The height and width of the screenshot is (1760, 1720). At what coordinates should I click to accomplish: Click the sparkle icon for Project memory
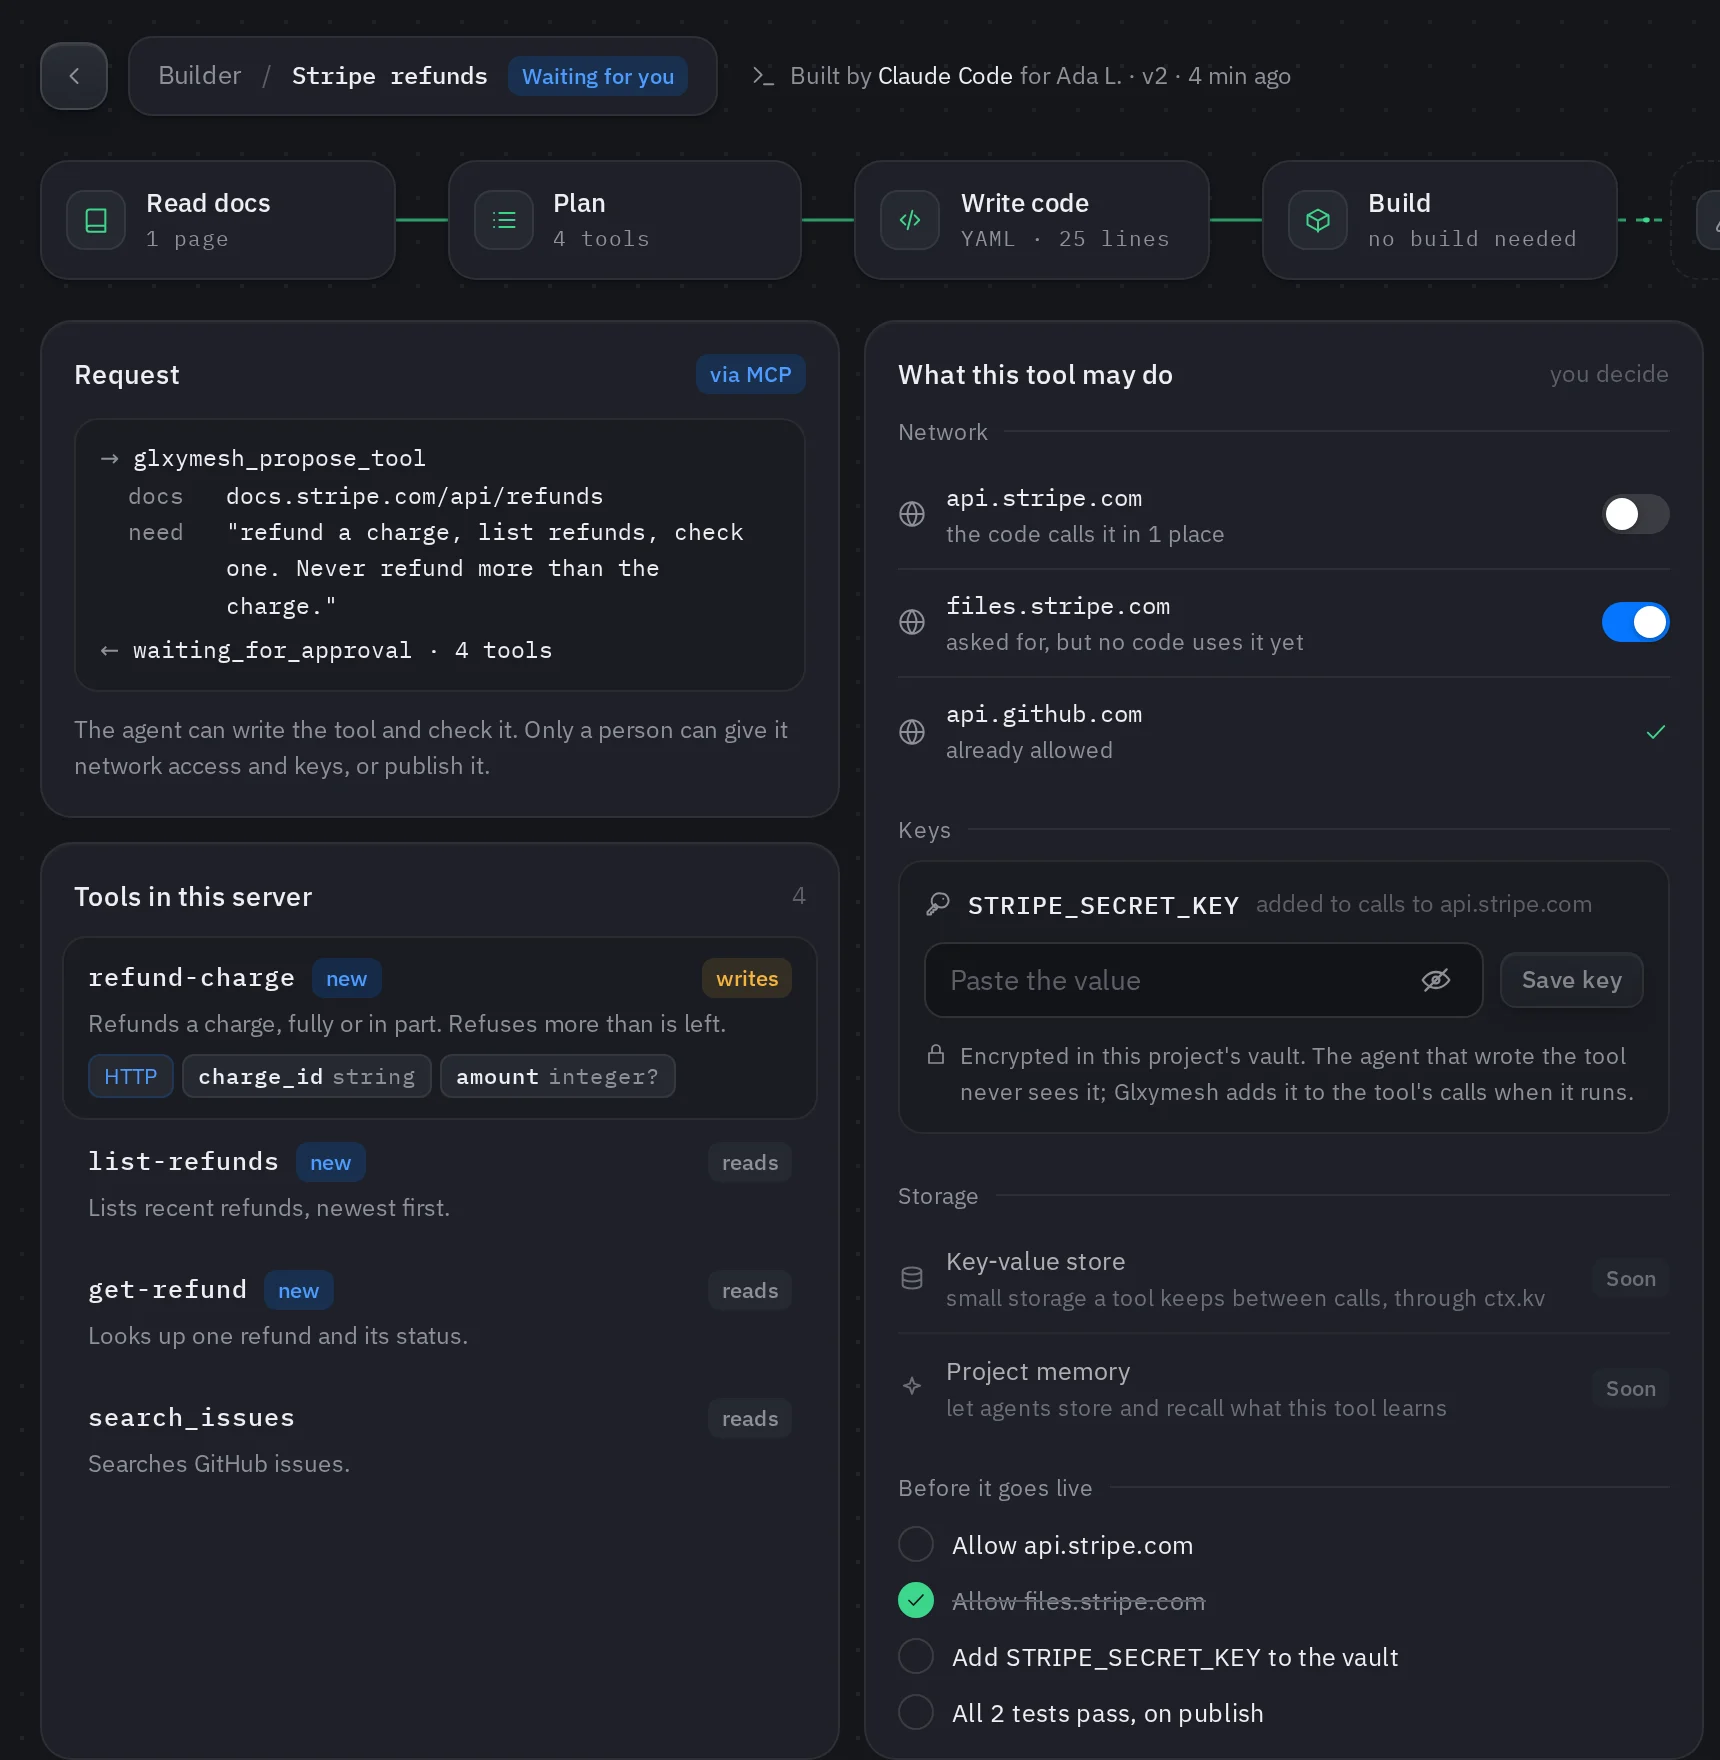pos(912,1386)
